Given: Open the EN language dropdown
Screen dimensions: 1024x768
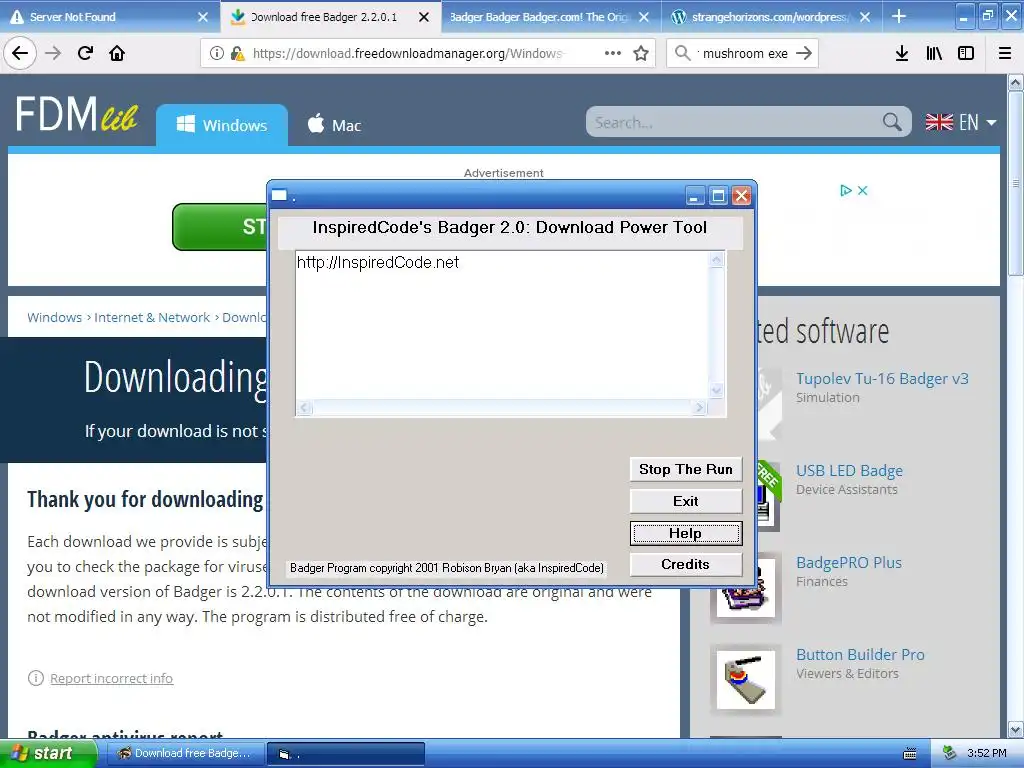Looking at the screenshot, I should (x=961, y=122).
